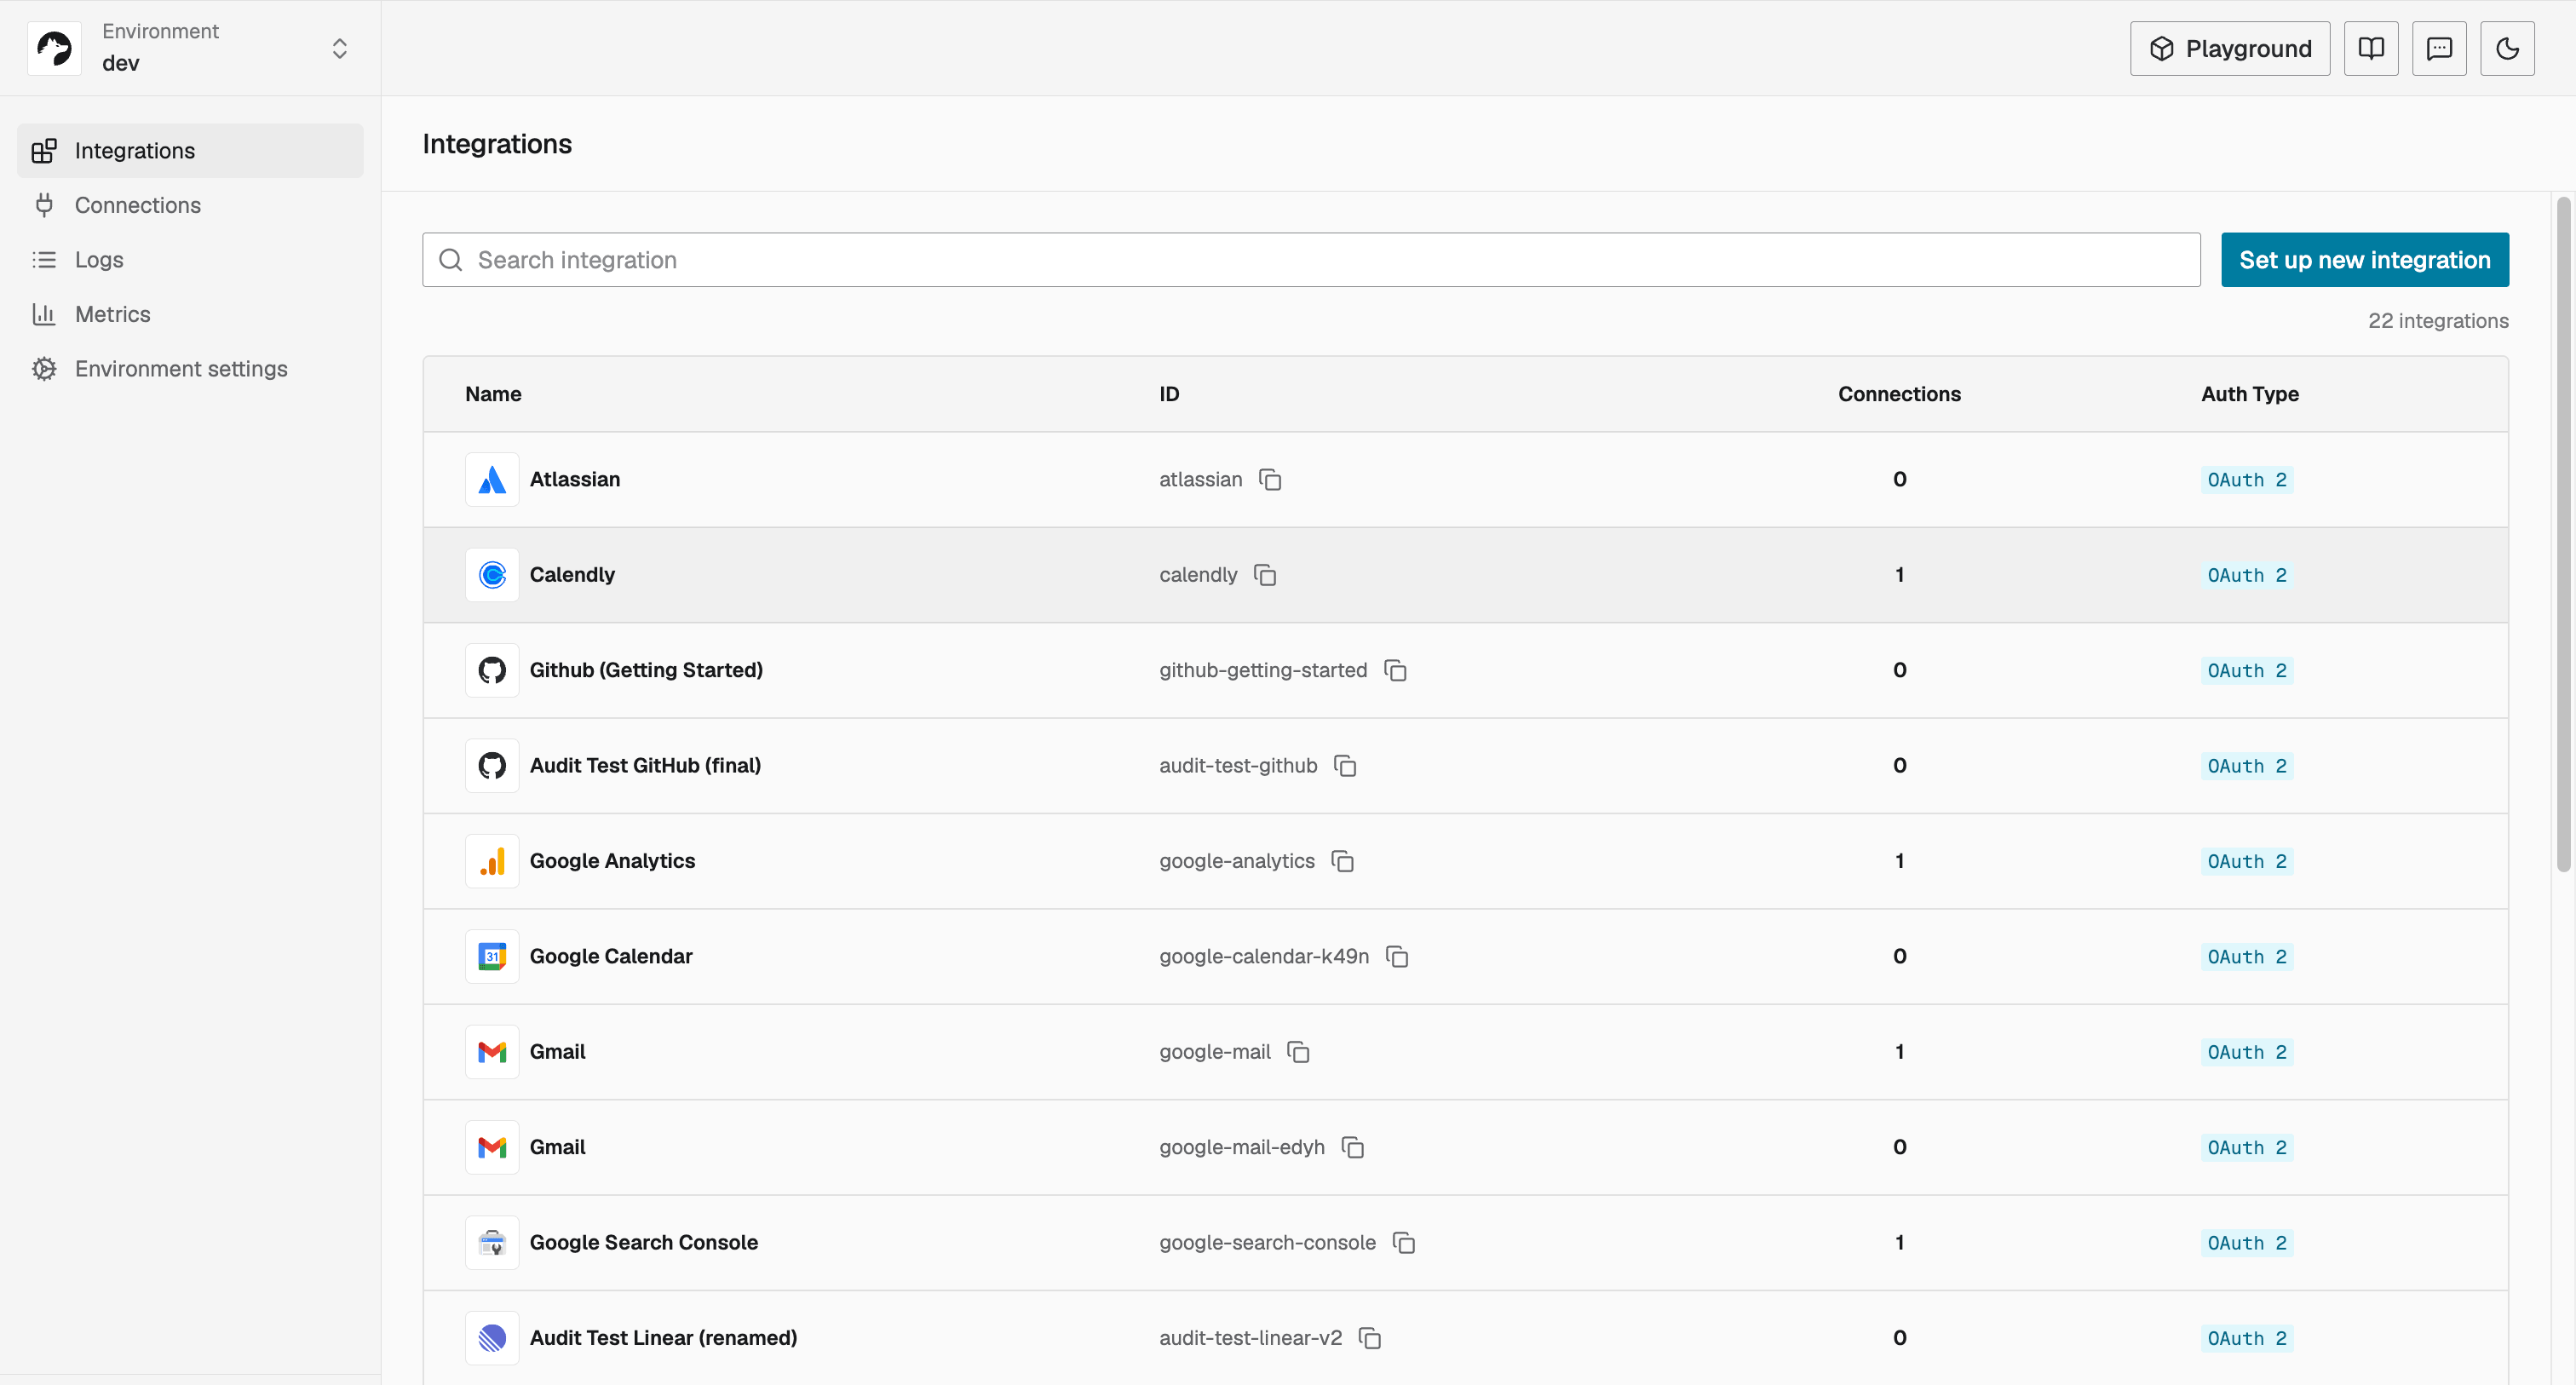
Task: Click the Calendly logo icon
Action: click(x=492, y=575)
